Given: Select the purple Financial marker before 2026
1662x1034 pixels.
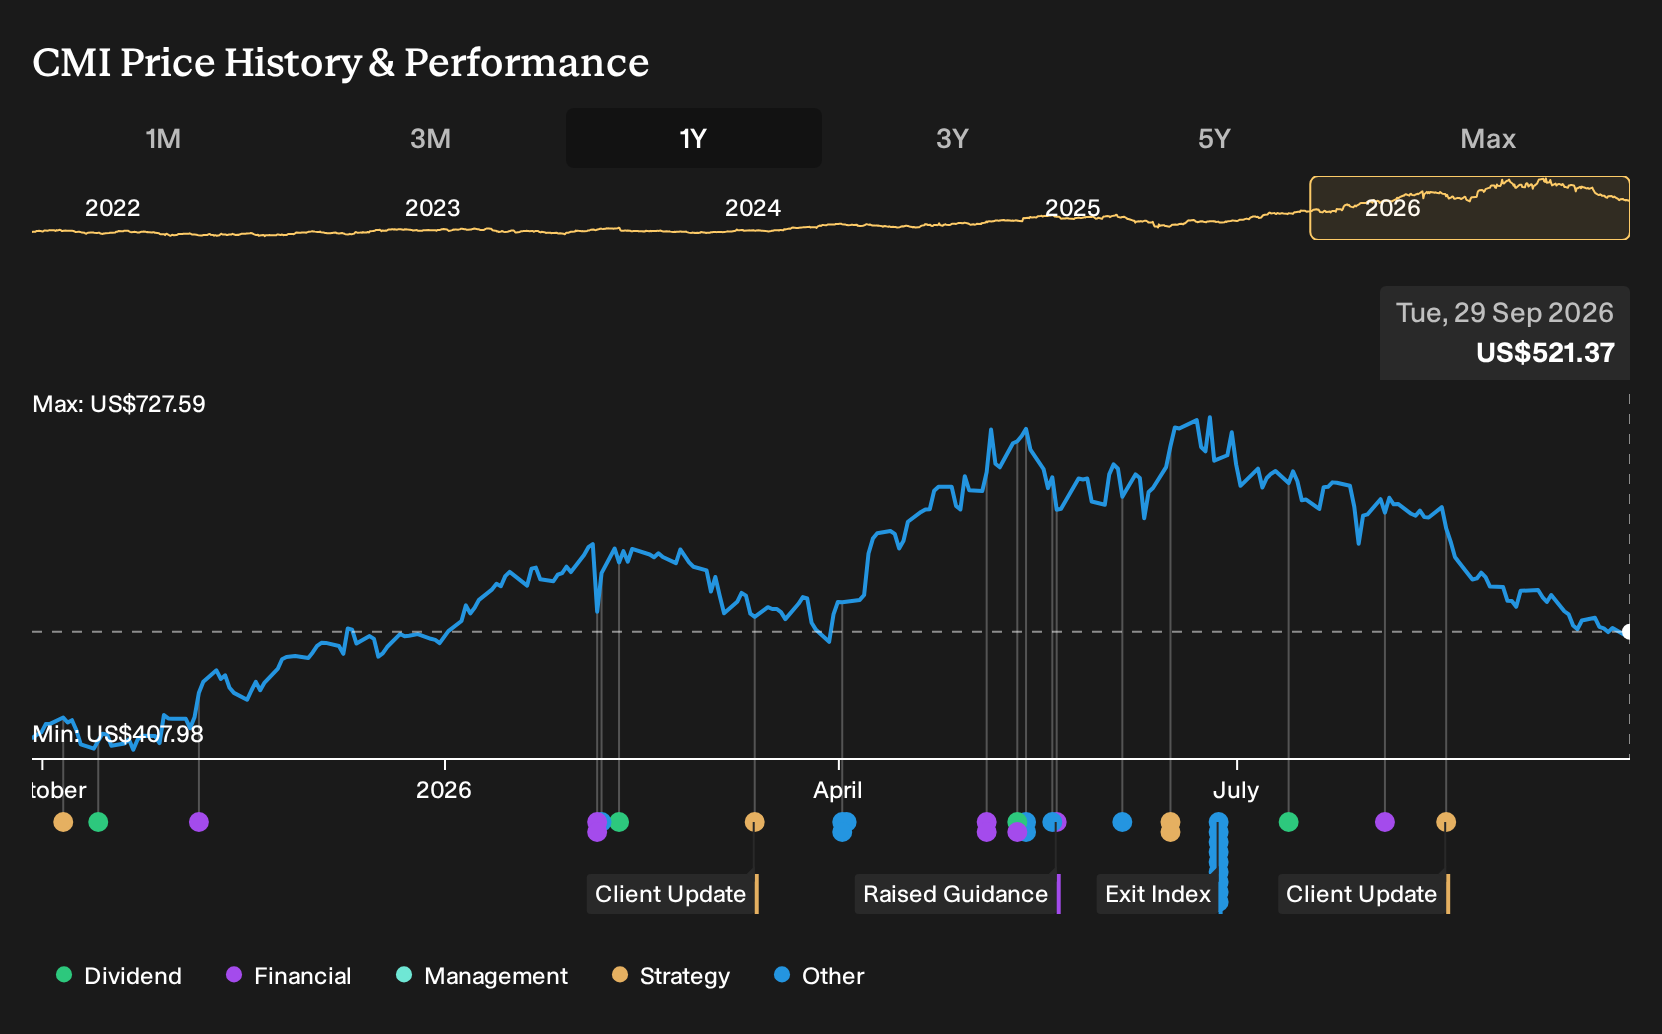Looking at the screenshot, I should pyautogui.click(x=199, y=822).
